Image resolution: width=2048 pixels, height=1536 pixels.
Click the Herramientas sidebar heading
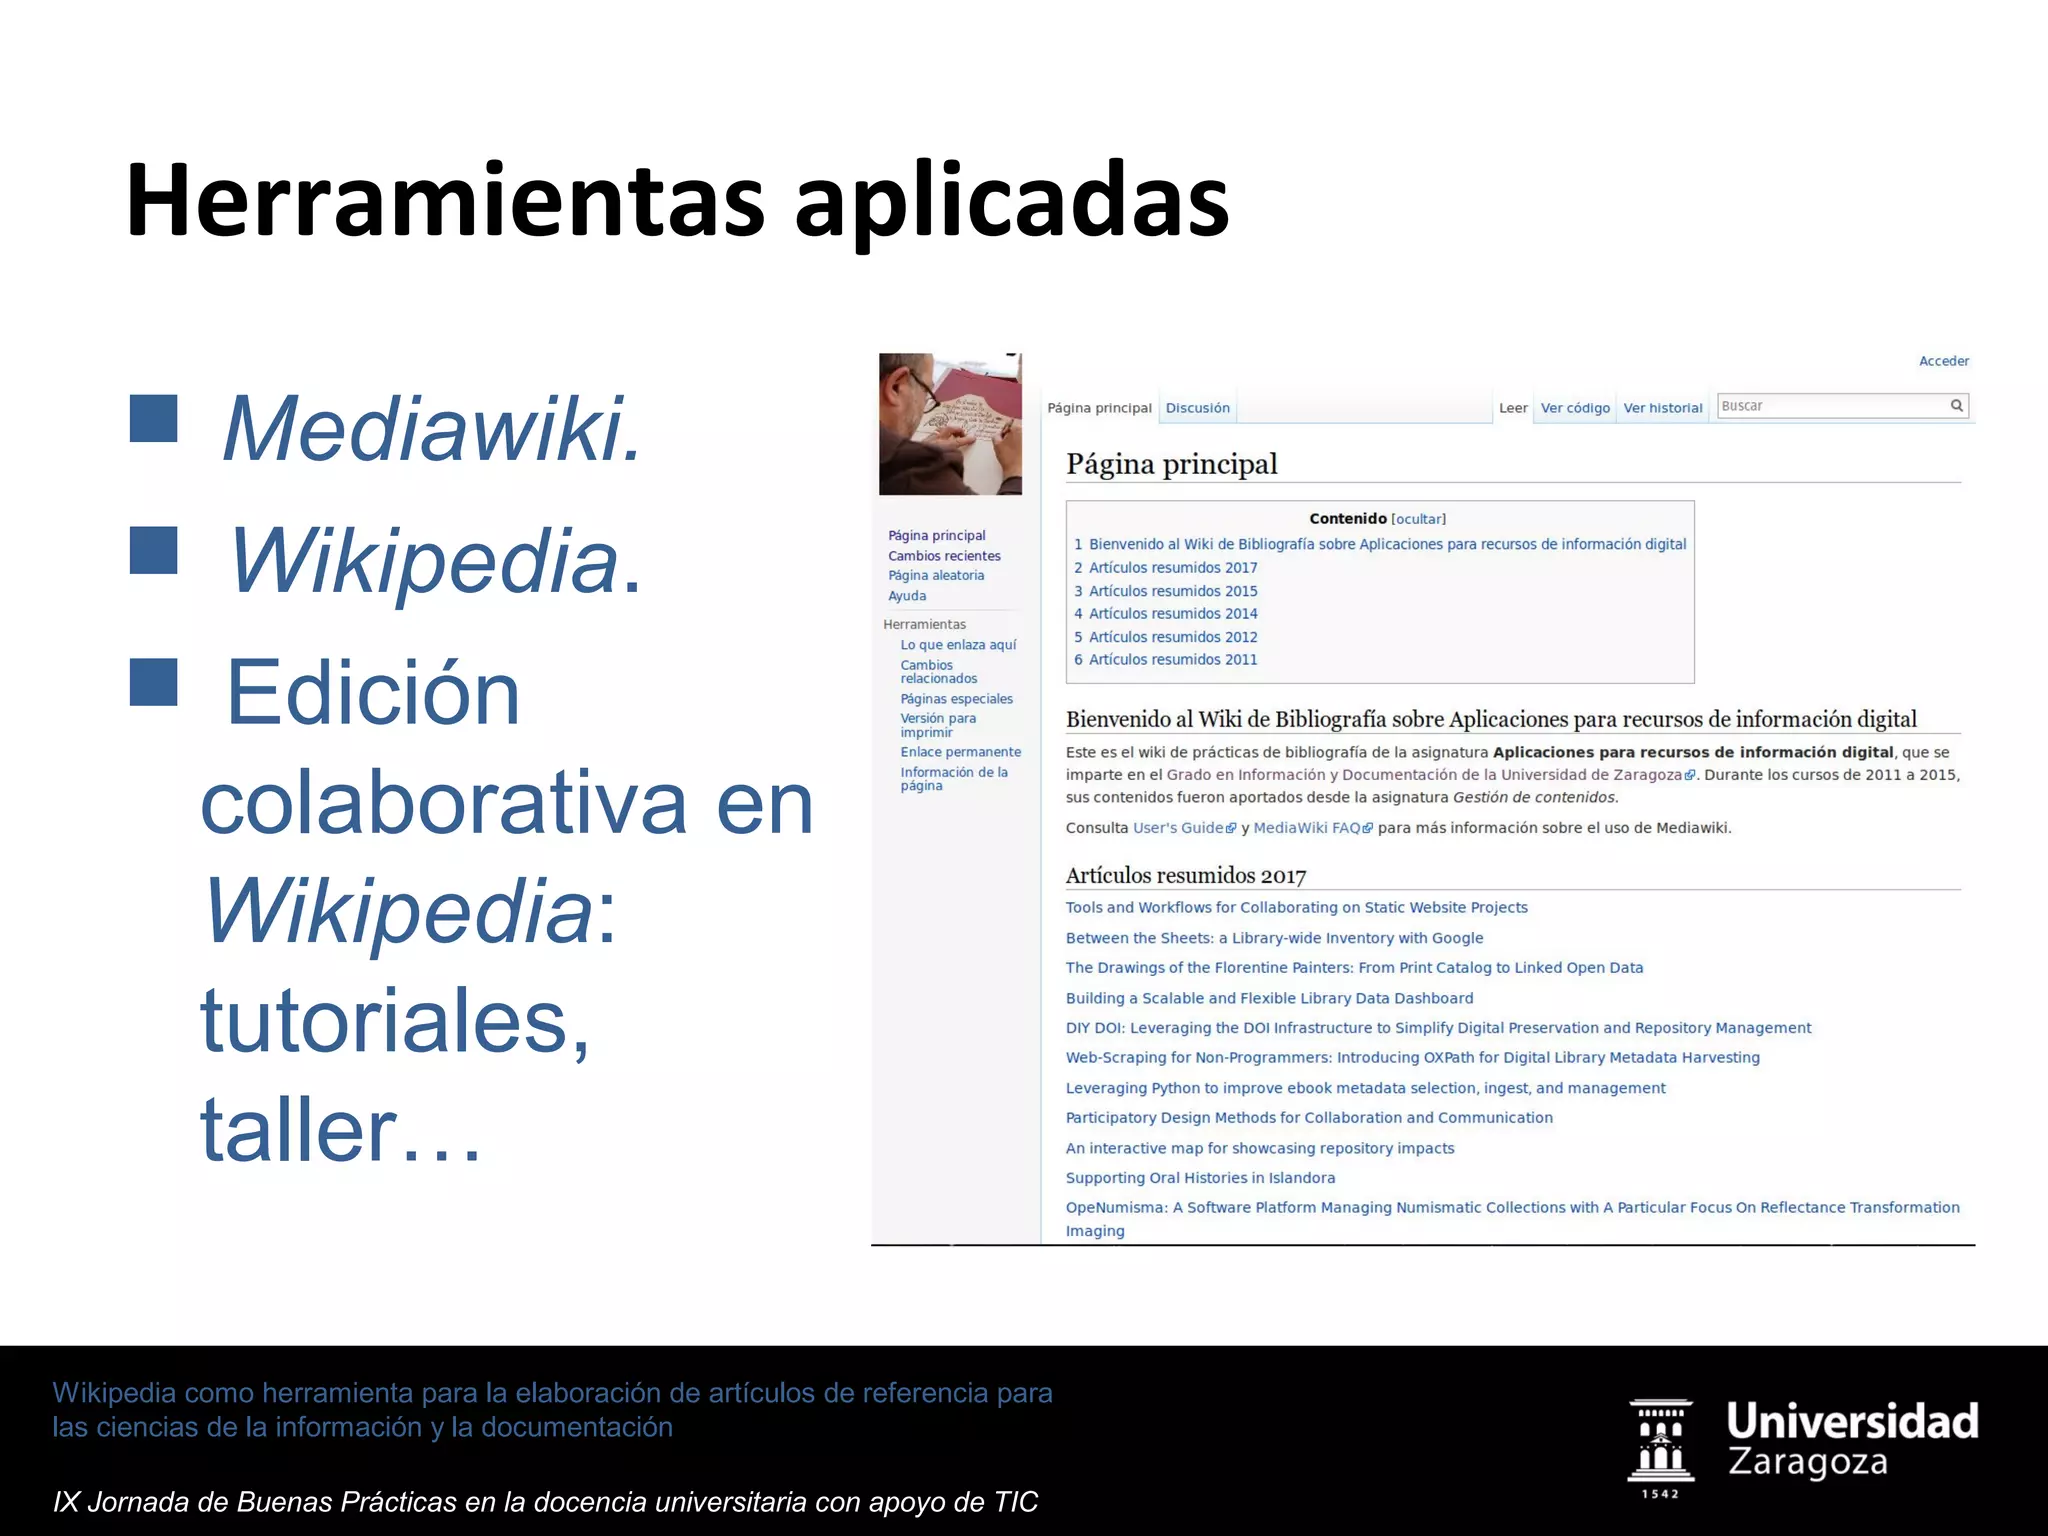pos(924,625)
